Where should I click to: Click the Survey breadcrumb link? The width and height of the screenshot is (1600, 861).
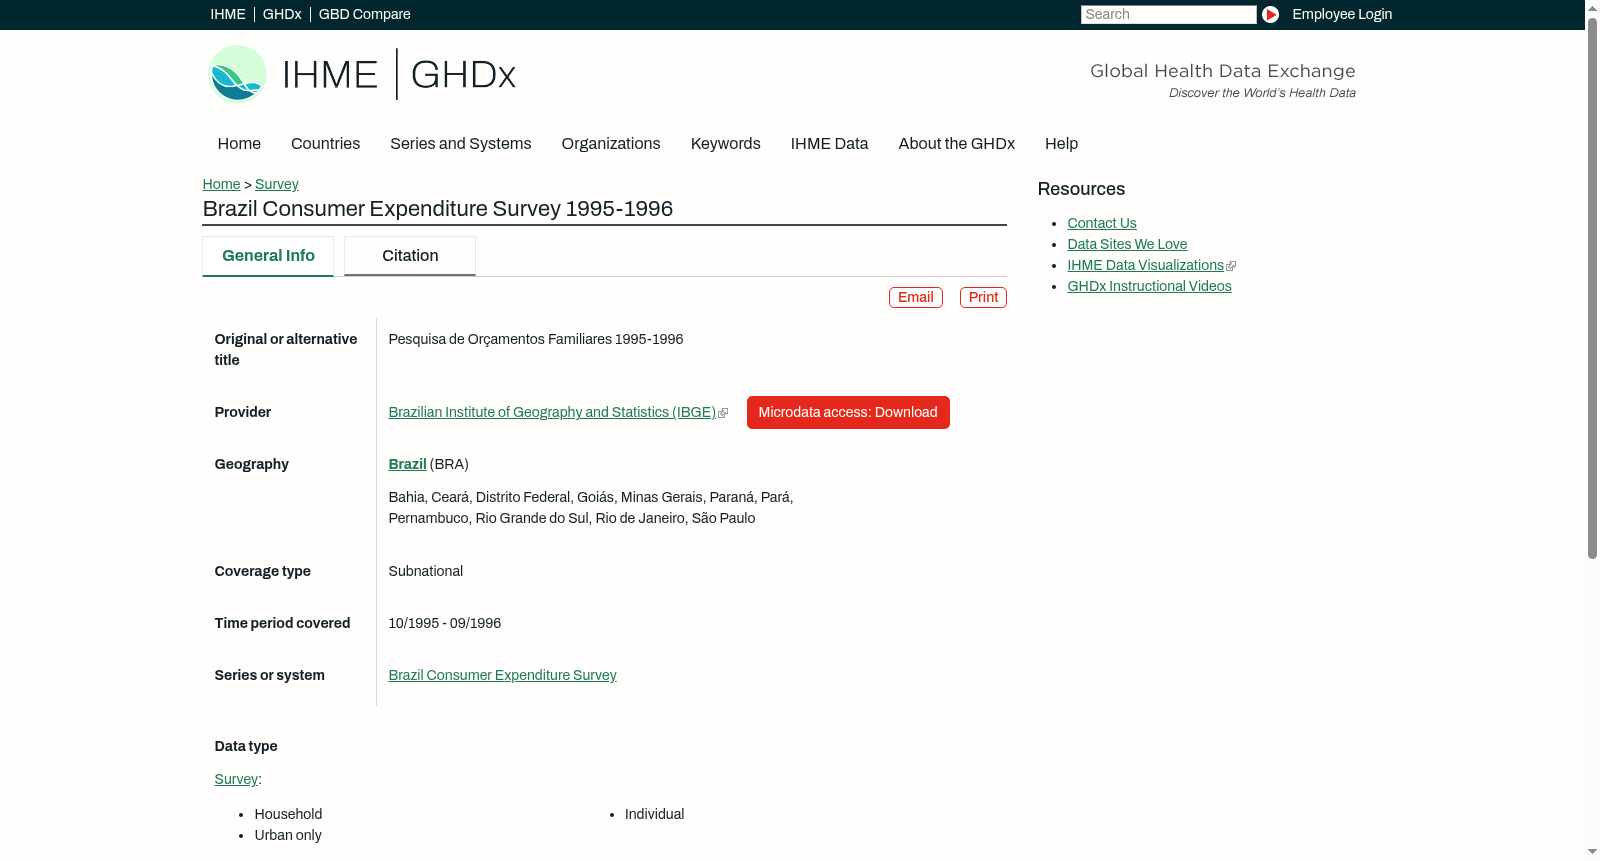tap(277, 184)
